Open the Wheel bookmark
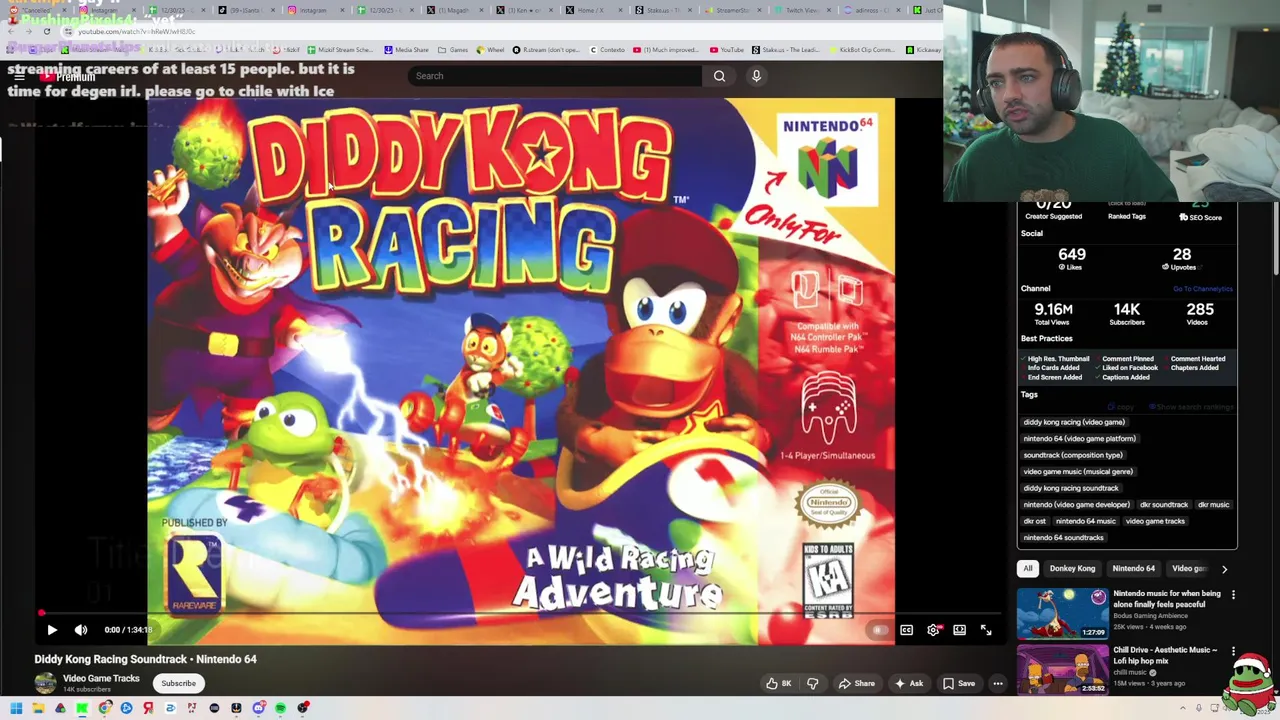Screen dimensions: 1280x720 point(490,49)
